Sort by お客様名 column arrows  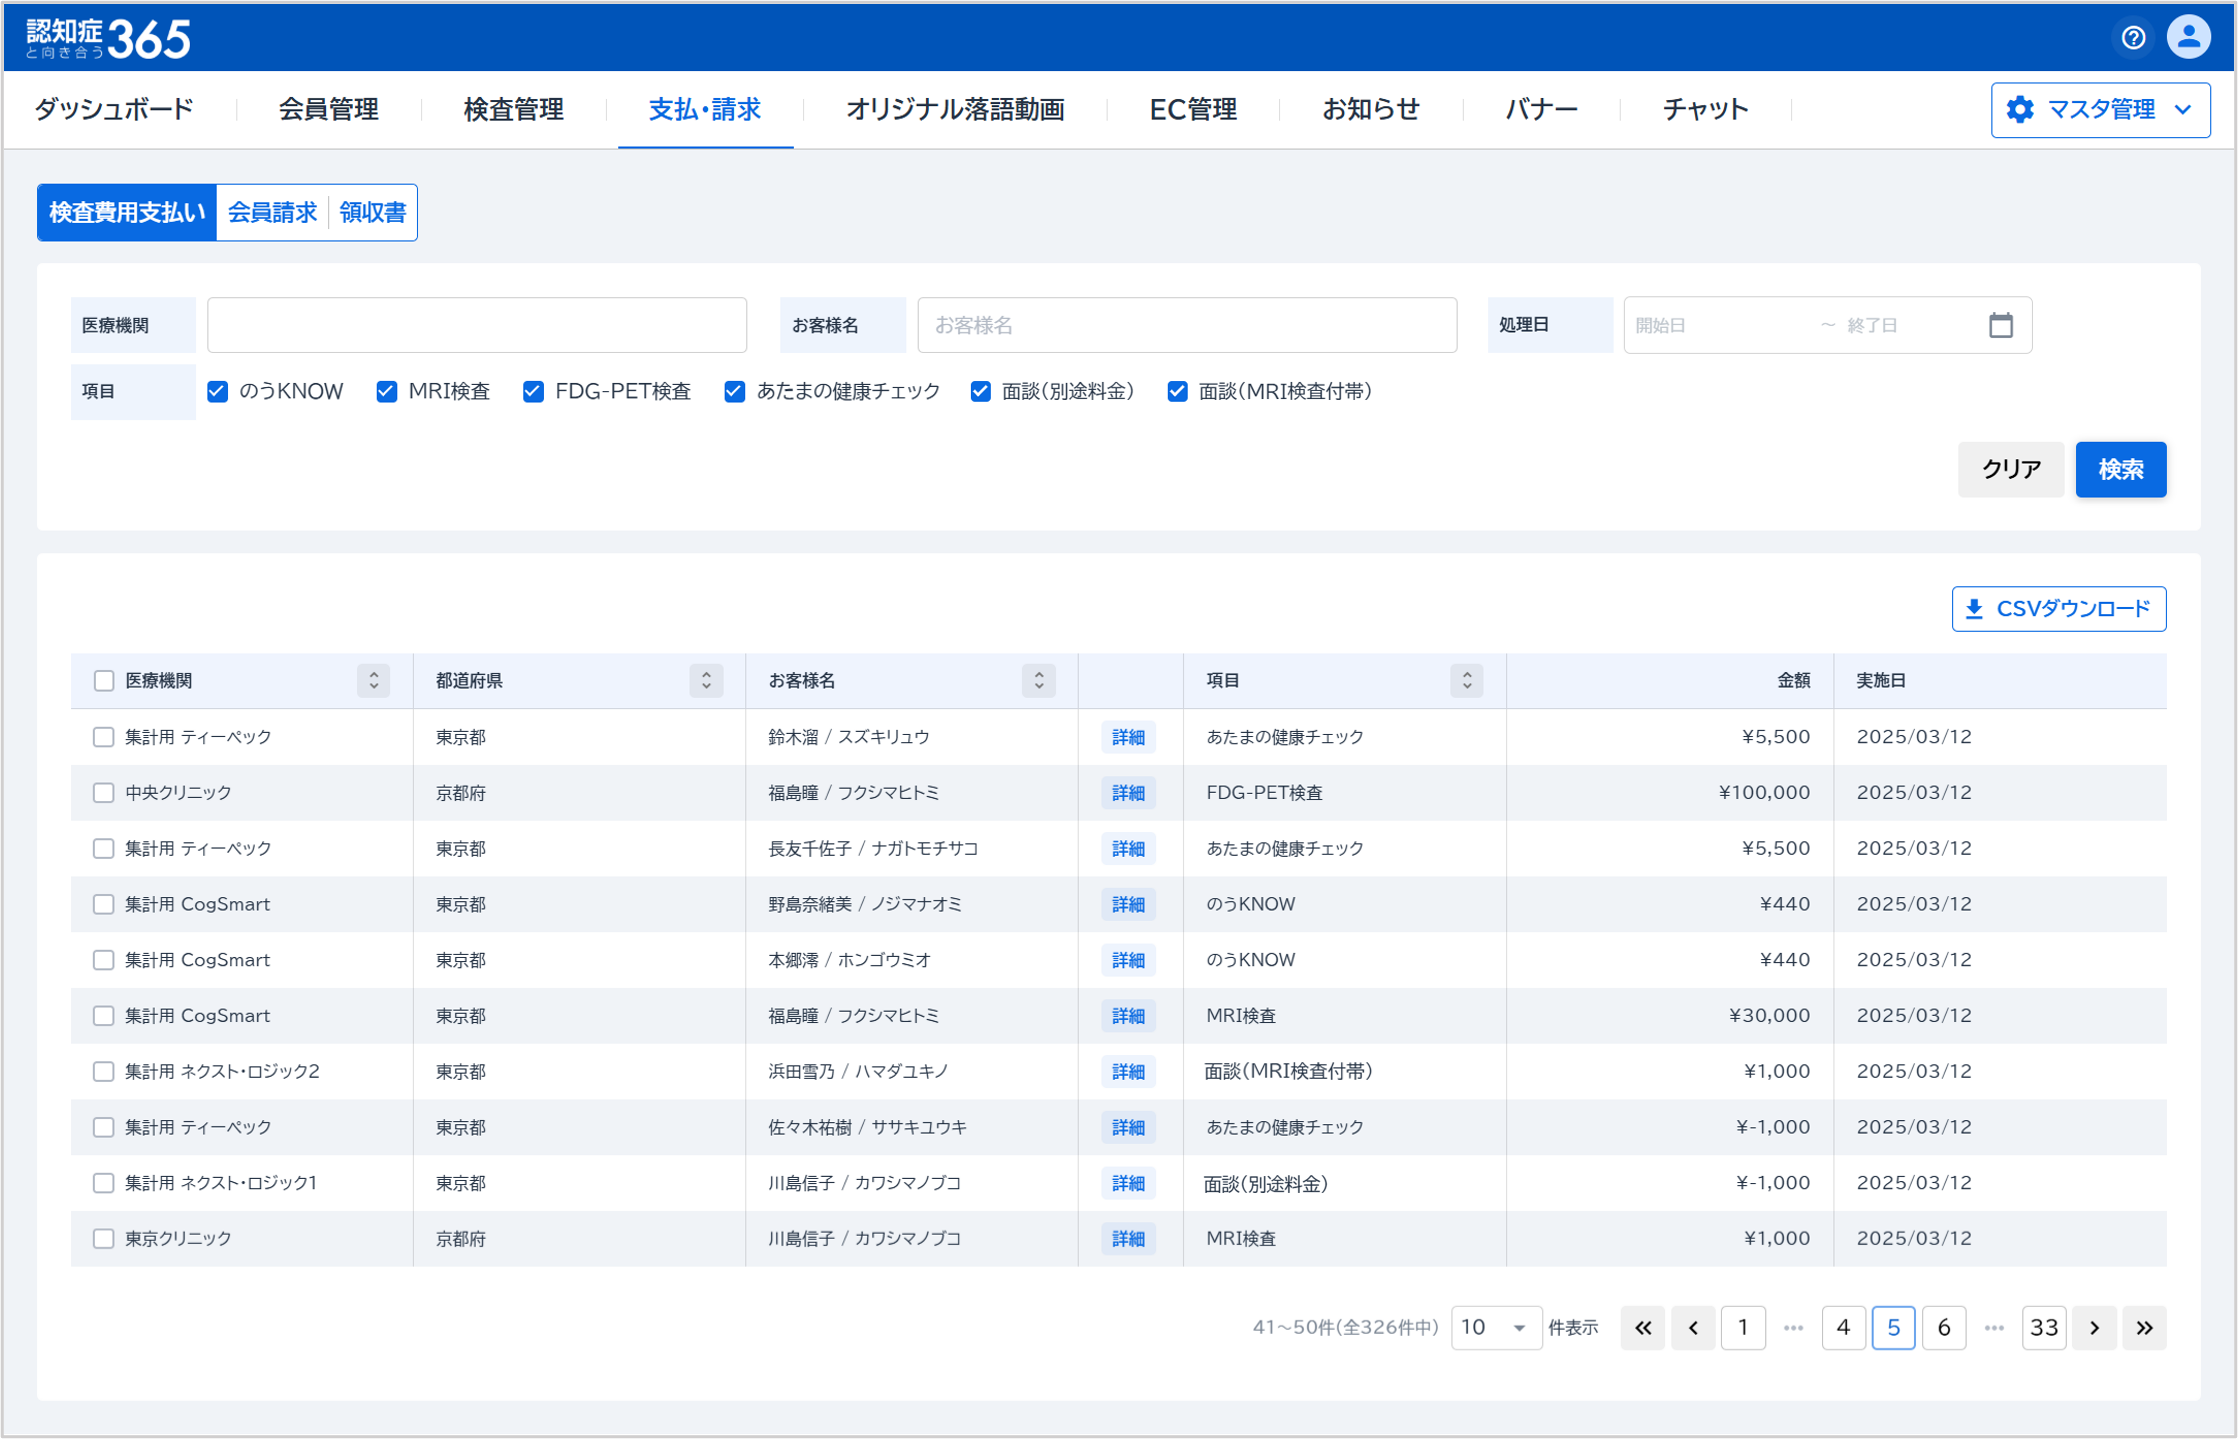click(1039, 681)
